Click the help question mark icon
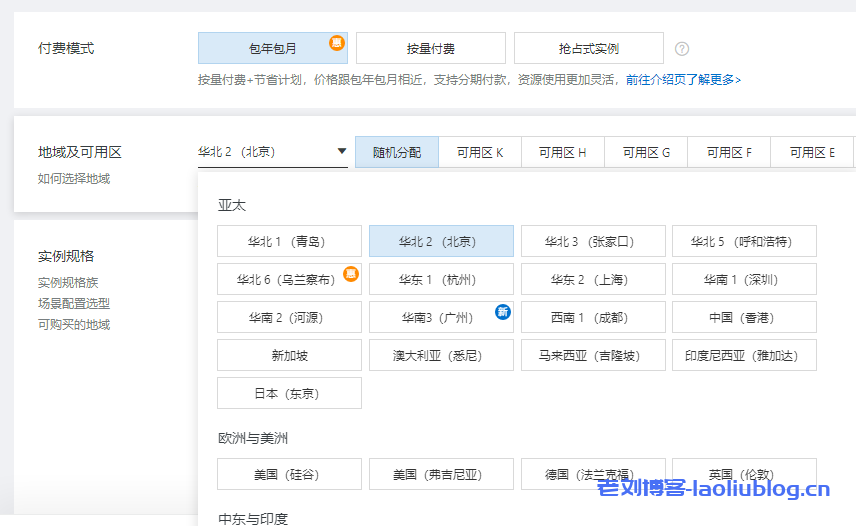Image resolution: width=856 pixels, height=526 pixels. click(x=682, y=48)
